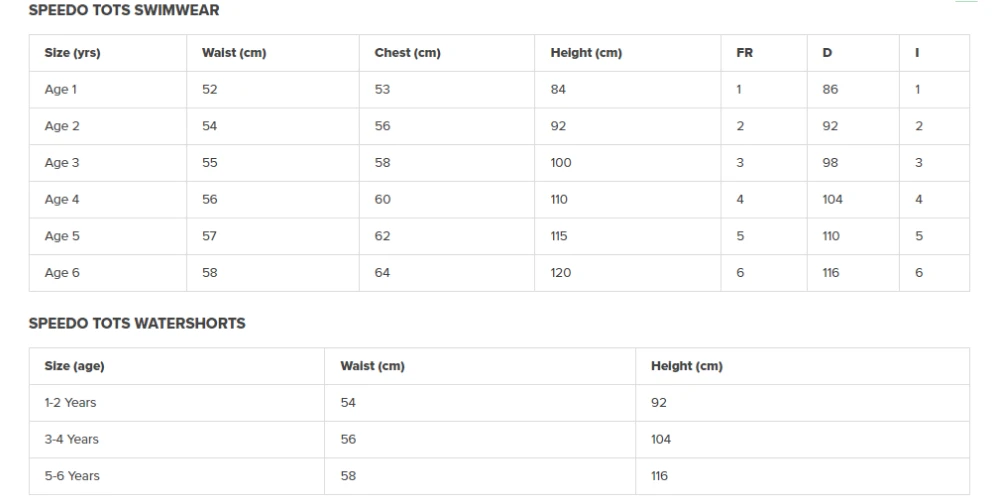
Task: Click the Speedo Tots Watershorts heading
Action: 137,323
